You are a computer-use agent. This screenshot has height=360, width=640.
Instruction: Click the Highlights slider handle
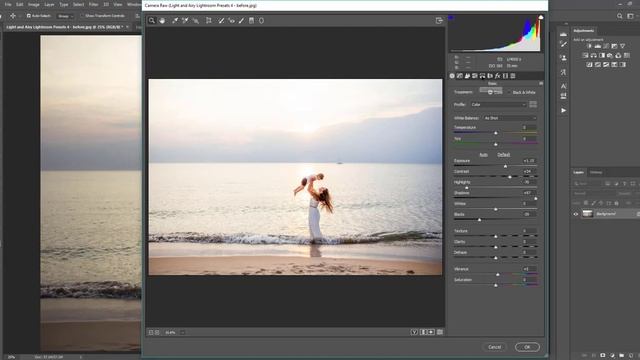(467, 188)
